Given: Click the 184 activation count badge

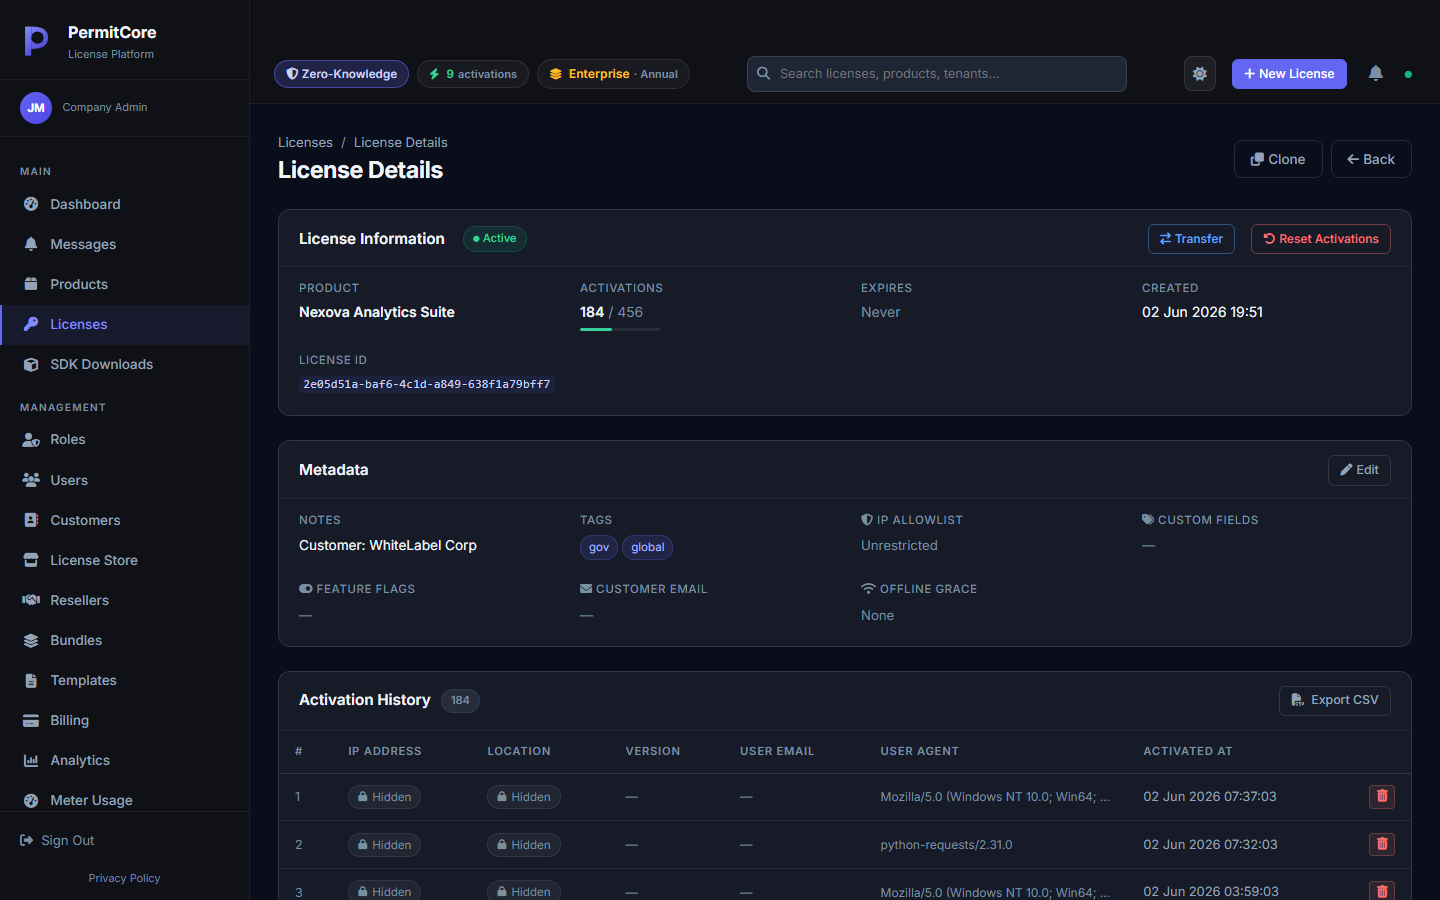Looking at the screenshot, I should pos(460,700).
